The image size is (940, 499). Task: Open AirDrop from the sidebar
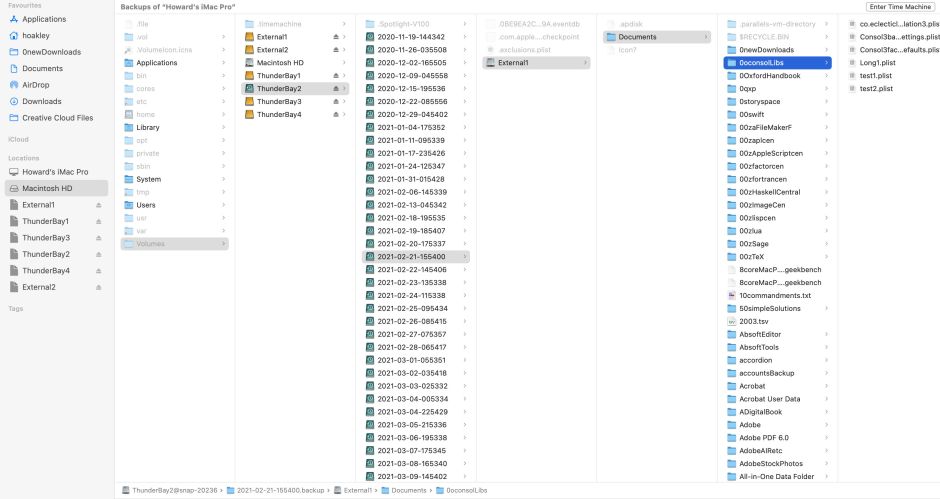point(35,85)
